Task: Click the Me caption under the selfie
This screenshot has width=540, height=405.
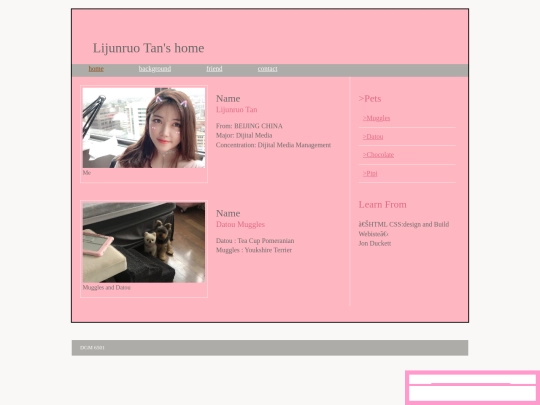Action: [87, 173]
